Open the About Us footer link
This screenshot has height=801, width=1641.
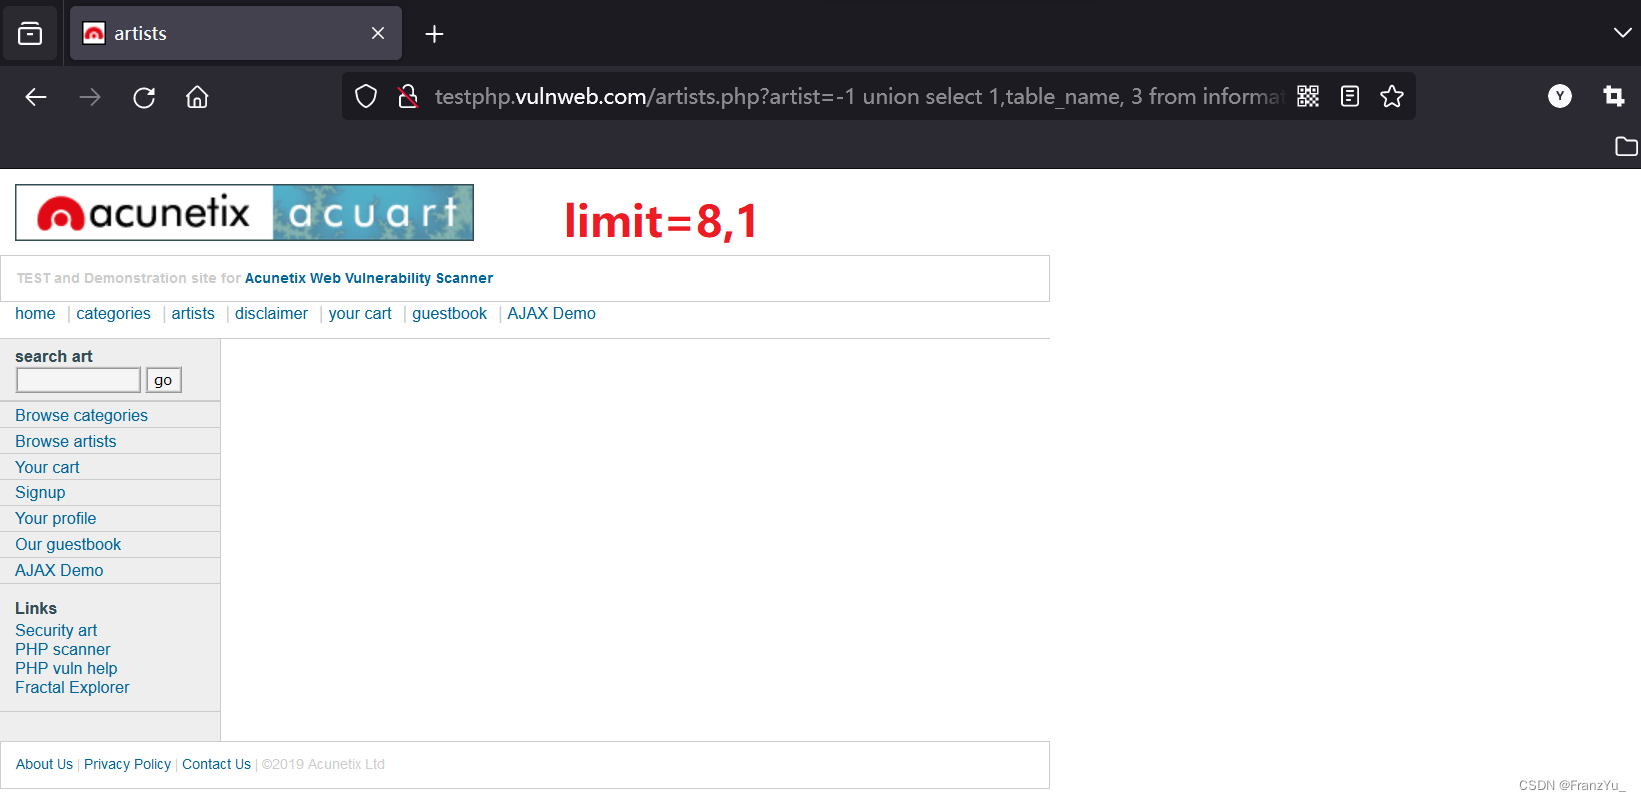[x=44, y=764]
